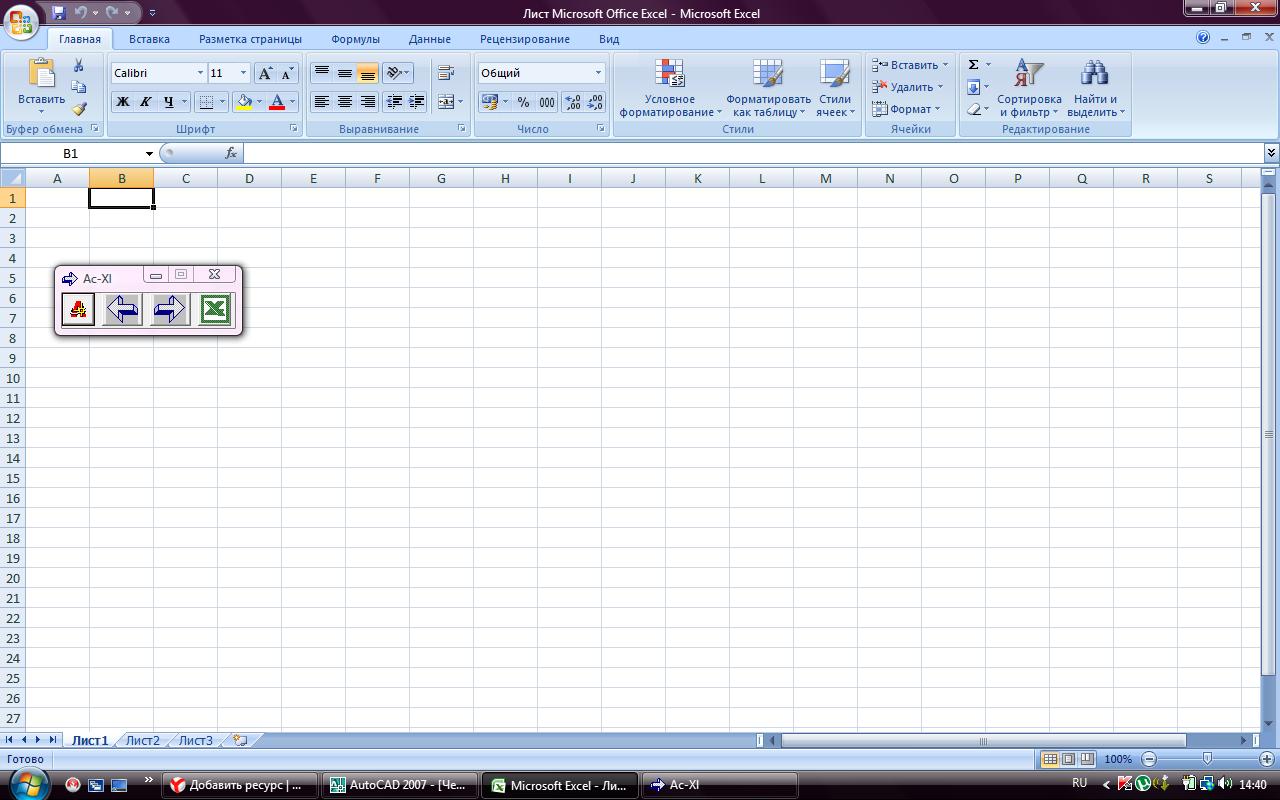Apply the yellow fill color swatch
The image size is (1280, 800).
(243, 102)
